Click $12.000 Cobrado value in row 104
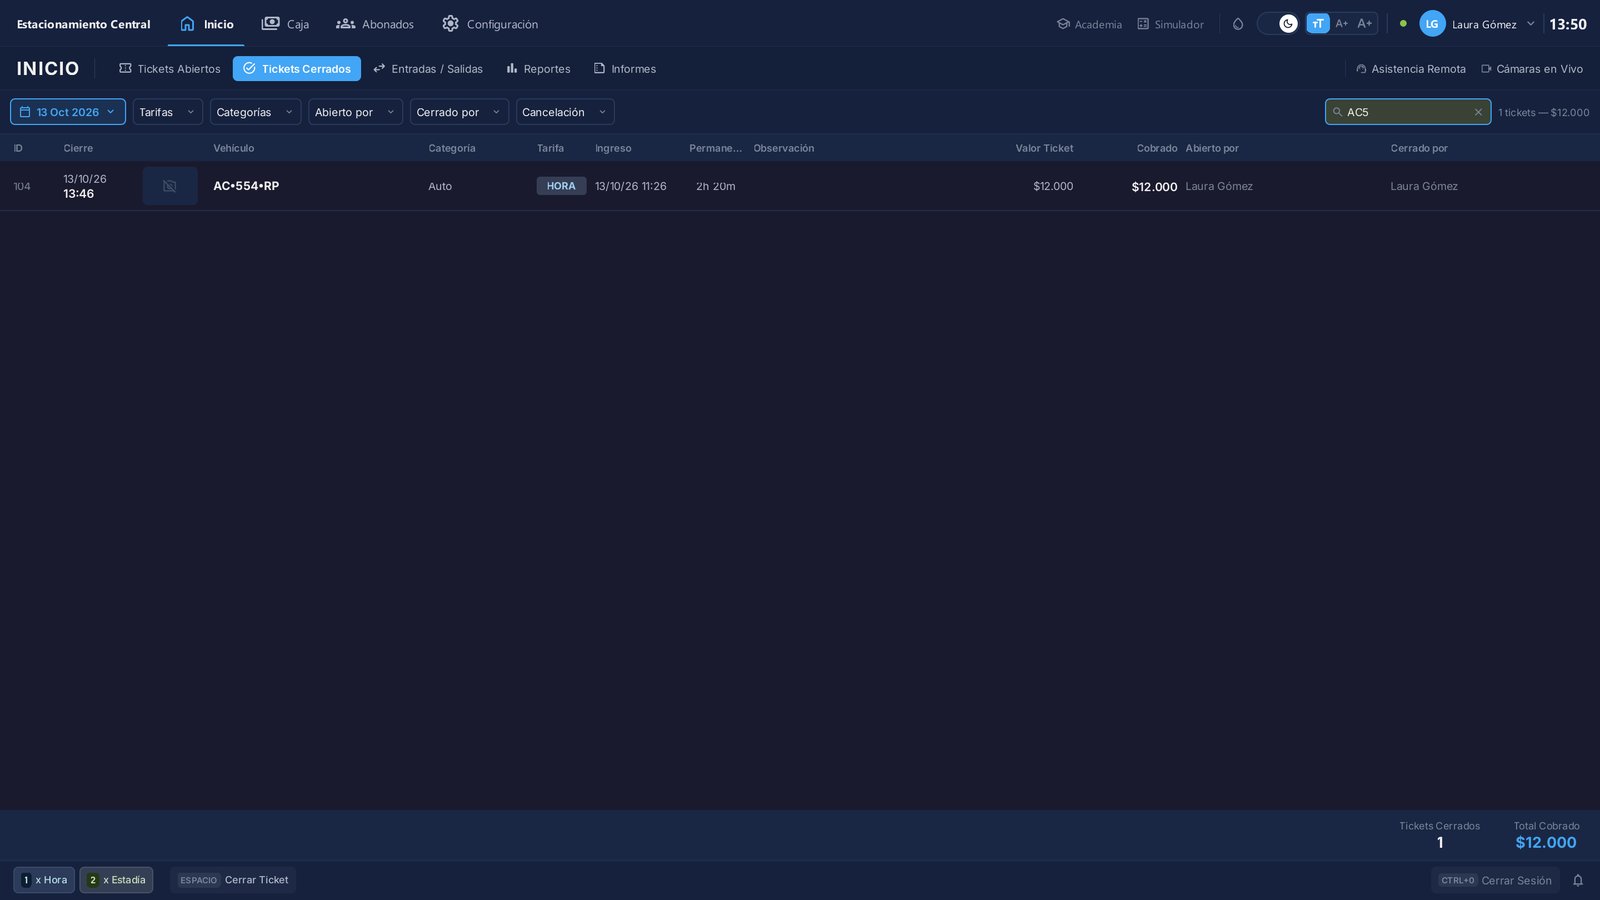1600x900 pixels. (1154, 187)
